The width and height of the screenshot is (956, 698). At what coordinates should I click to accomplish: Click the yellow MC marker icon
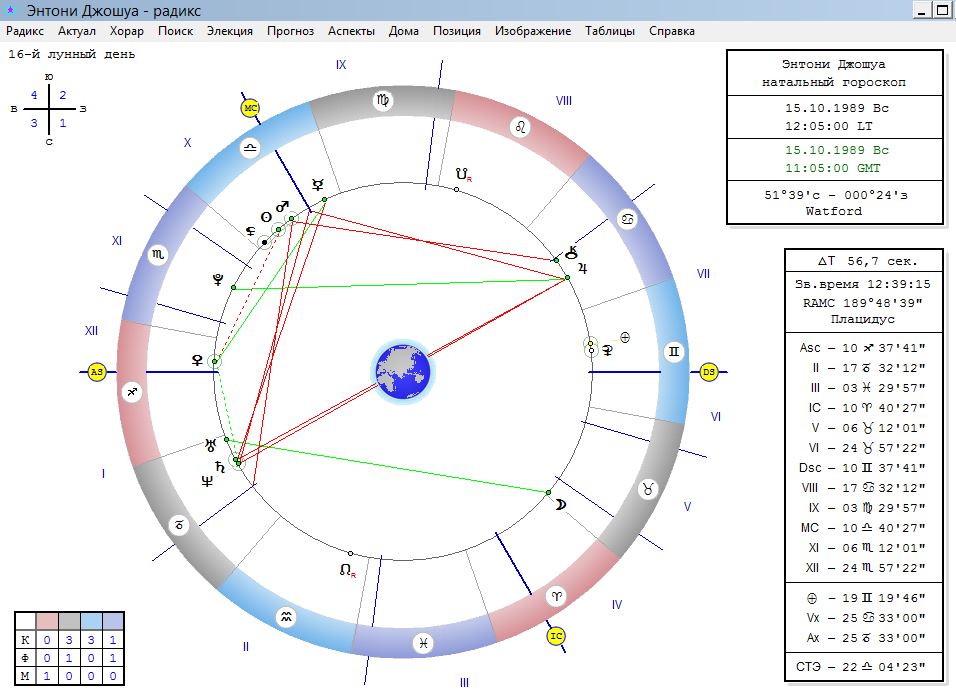pyautogui.click(x=251, y=108)
